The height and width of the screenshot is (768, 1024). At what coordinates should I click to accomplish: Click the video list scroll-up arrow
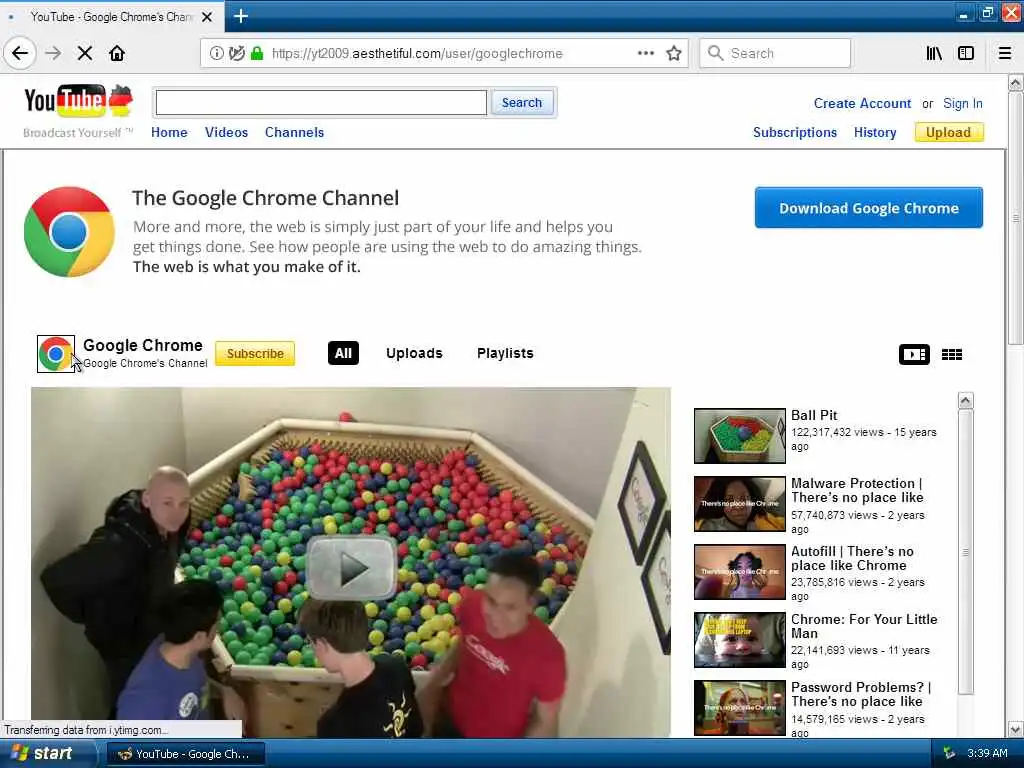pyautogui.click(x=965, y=400)
